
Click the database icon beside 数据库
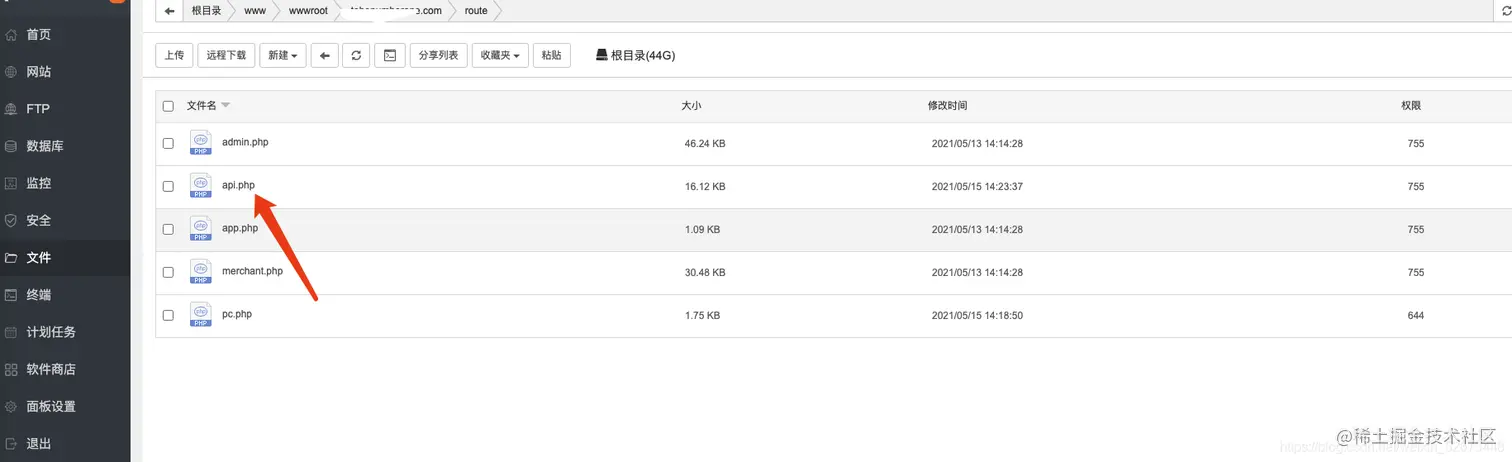tap(11, 146)
